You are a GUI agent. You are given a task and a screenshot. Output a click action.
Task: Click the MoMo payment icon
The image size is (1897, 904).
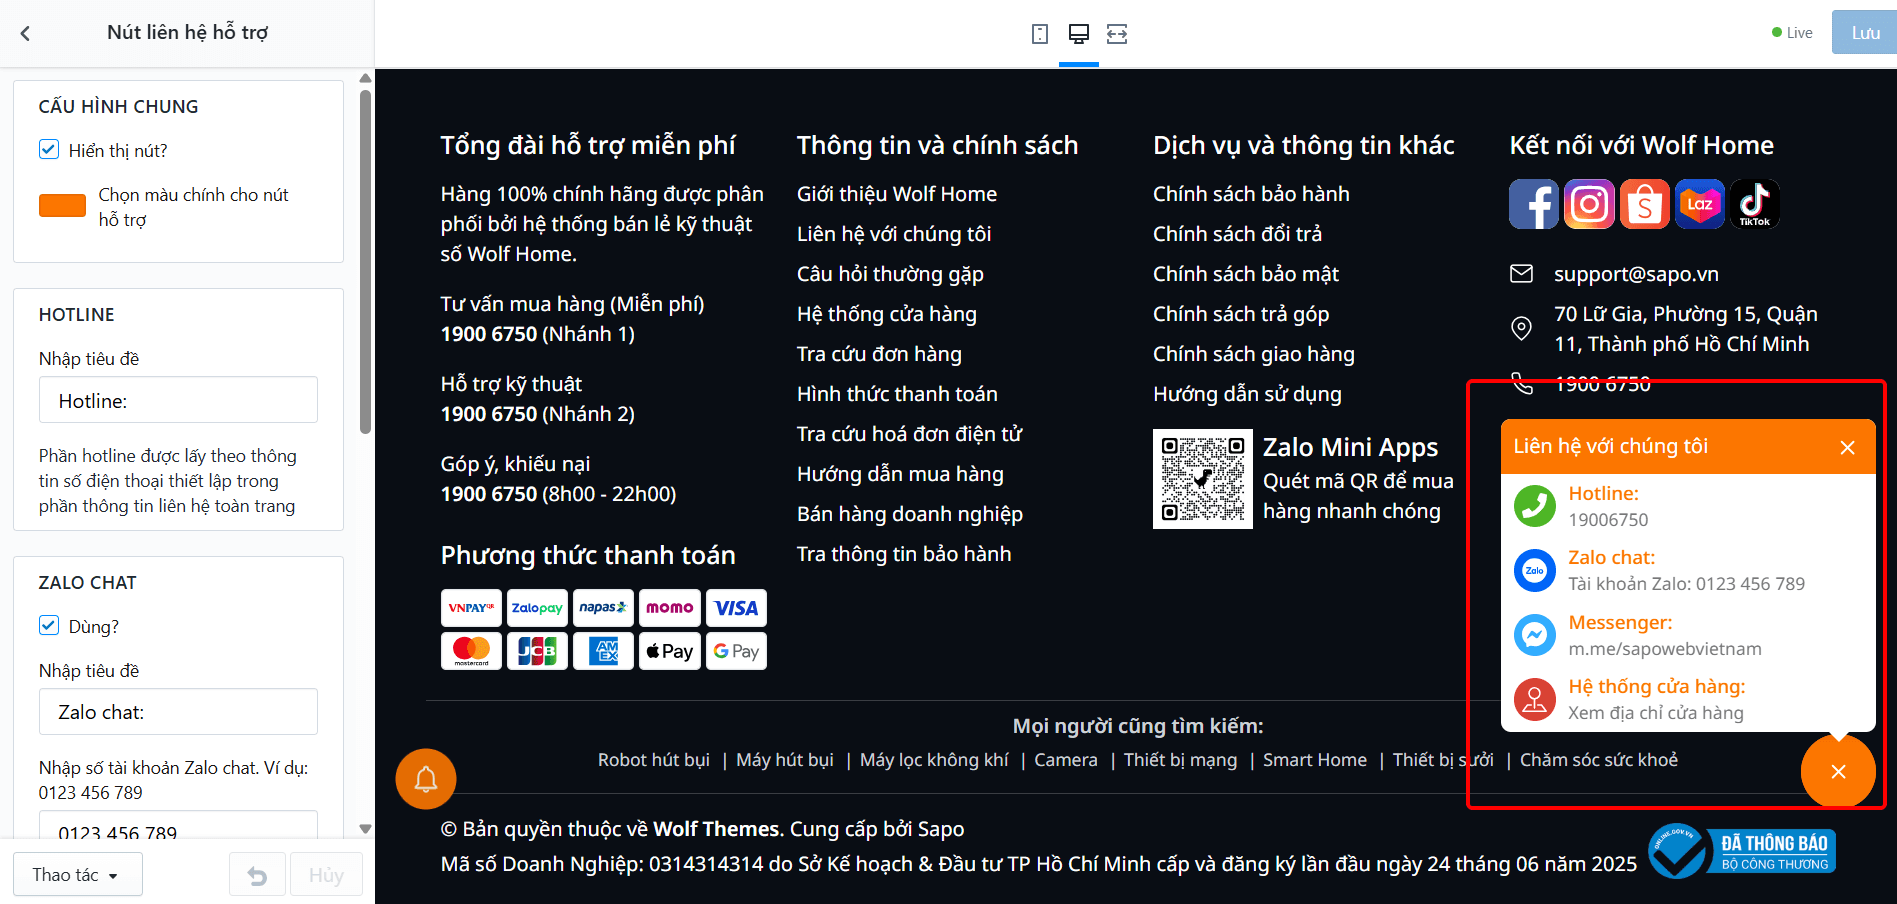point(669,608)
